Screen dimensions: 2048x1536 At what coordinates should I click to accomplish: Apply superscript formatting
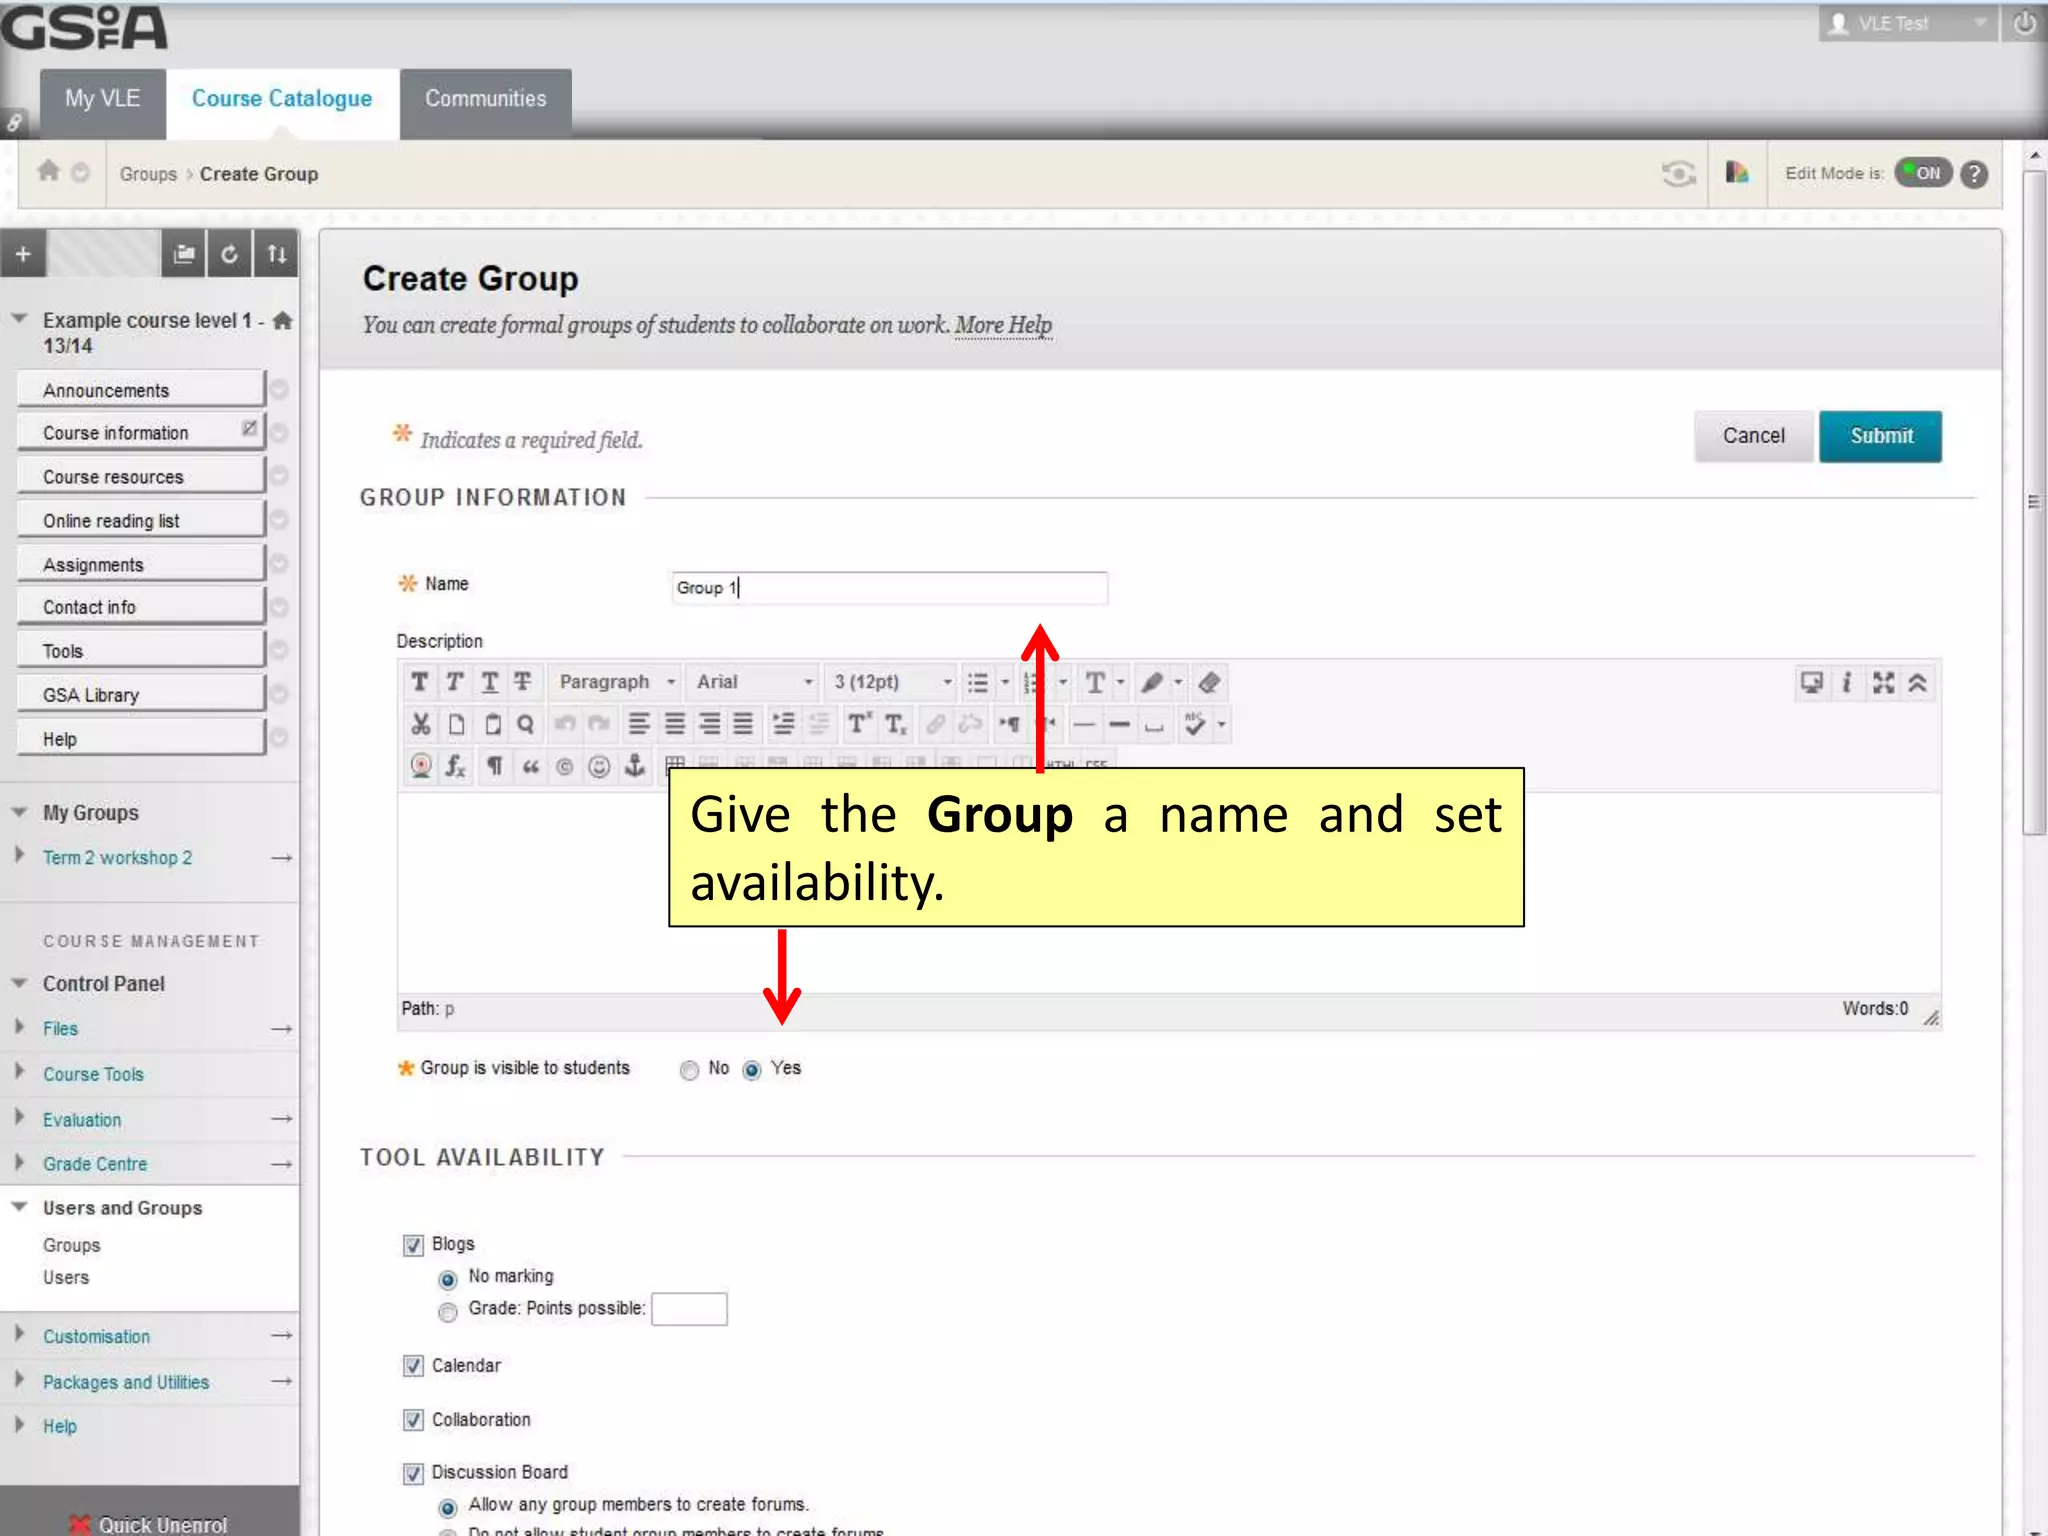(x=859, y=724)
